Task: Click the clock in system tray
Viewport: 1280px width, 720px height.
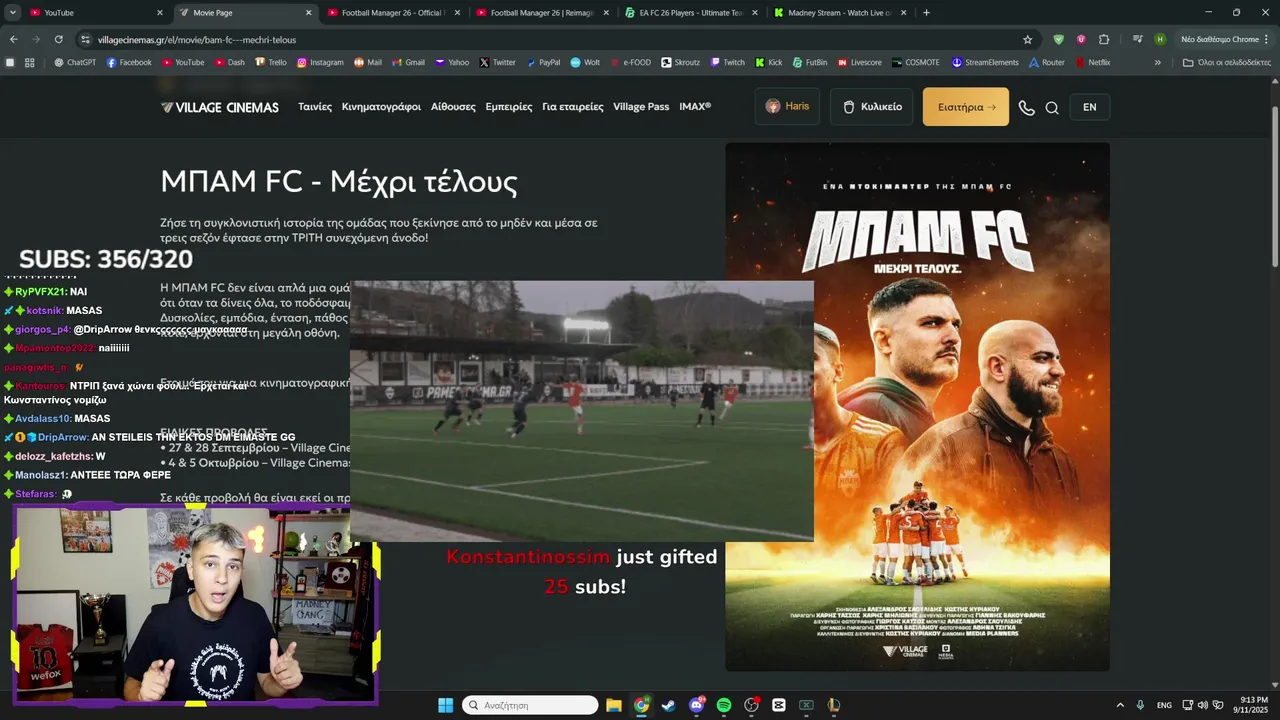Action: point(1253,705)
